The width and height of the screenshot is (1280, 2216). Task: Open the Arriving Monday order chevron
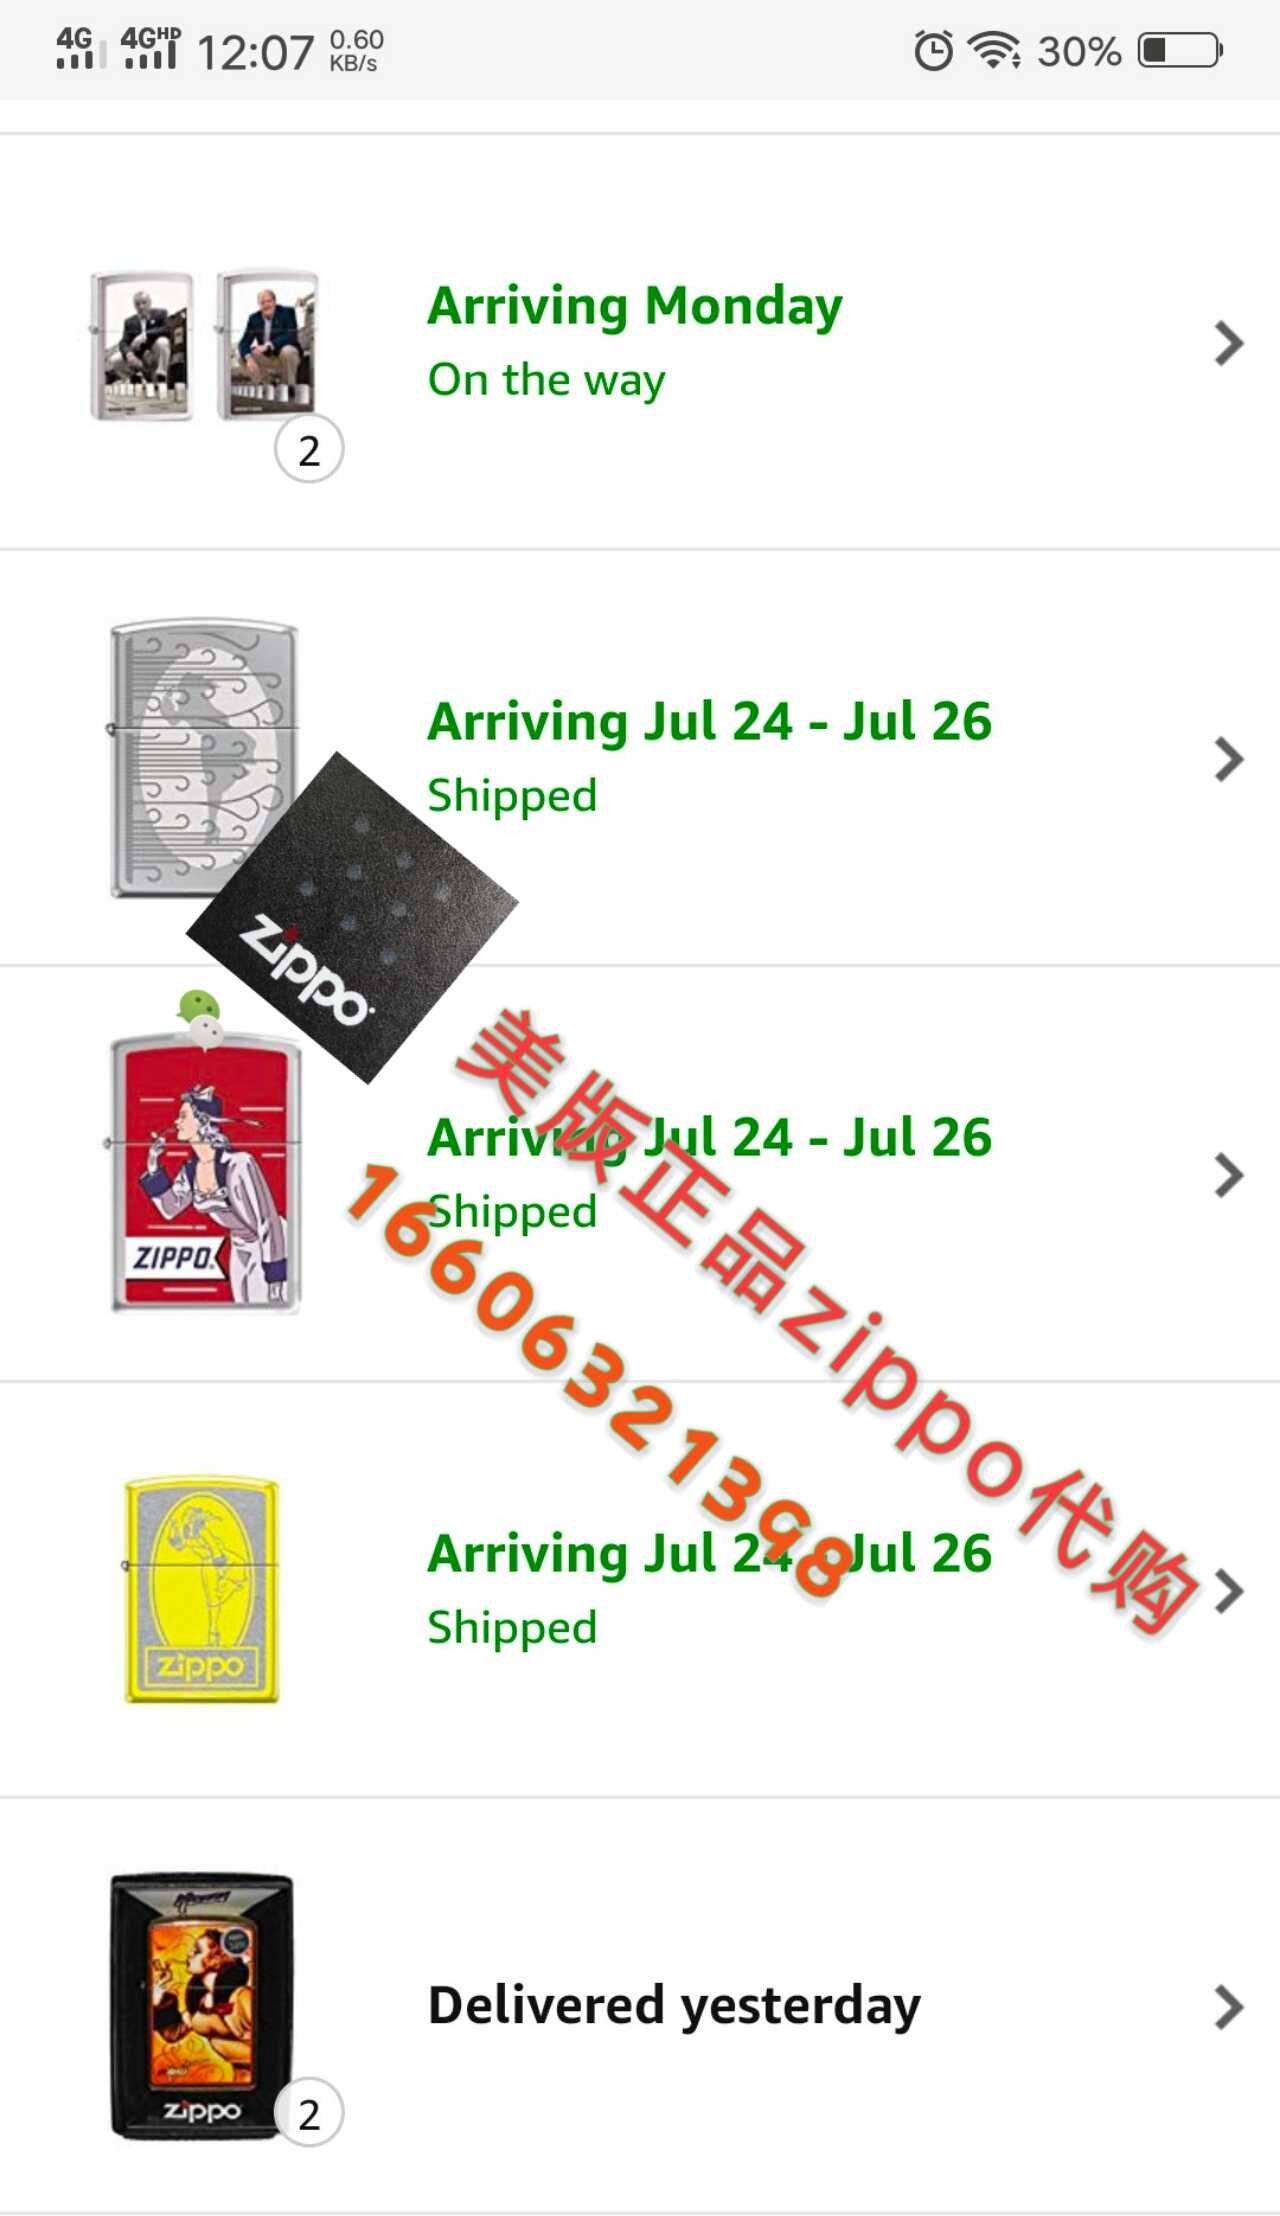pyautogui.click(x=1229, y=343)
